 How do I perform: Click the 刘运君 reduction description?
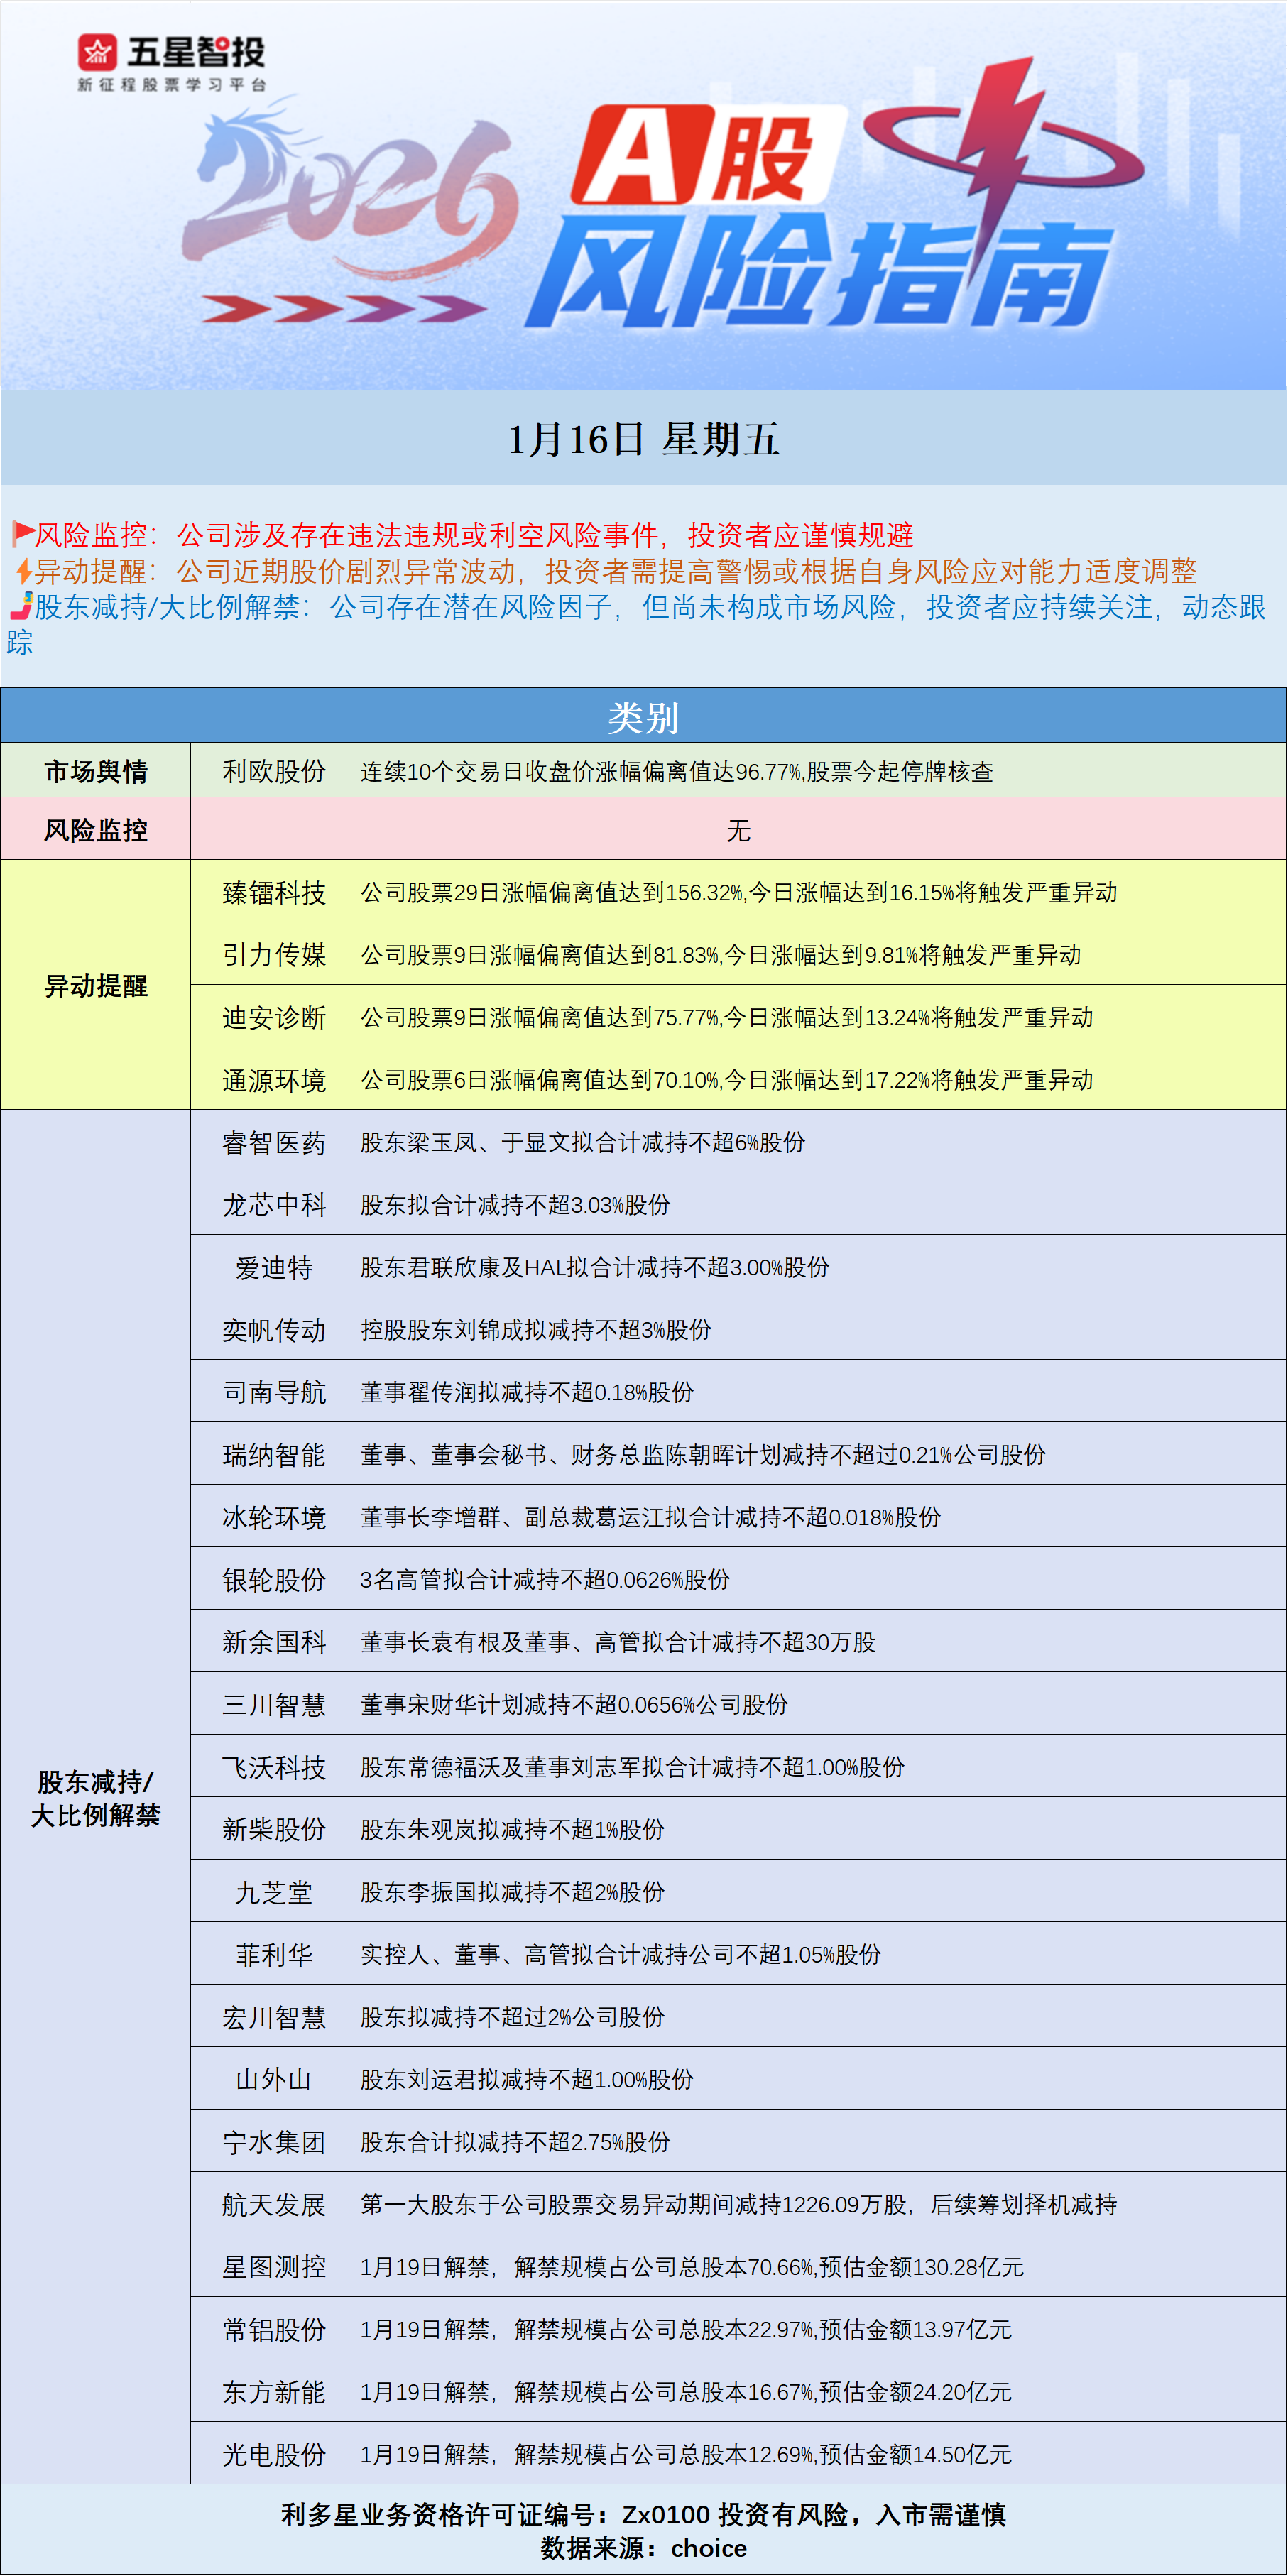tap(527, 2080)
